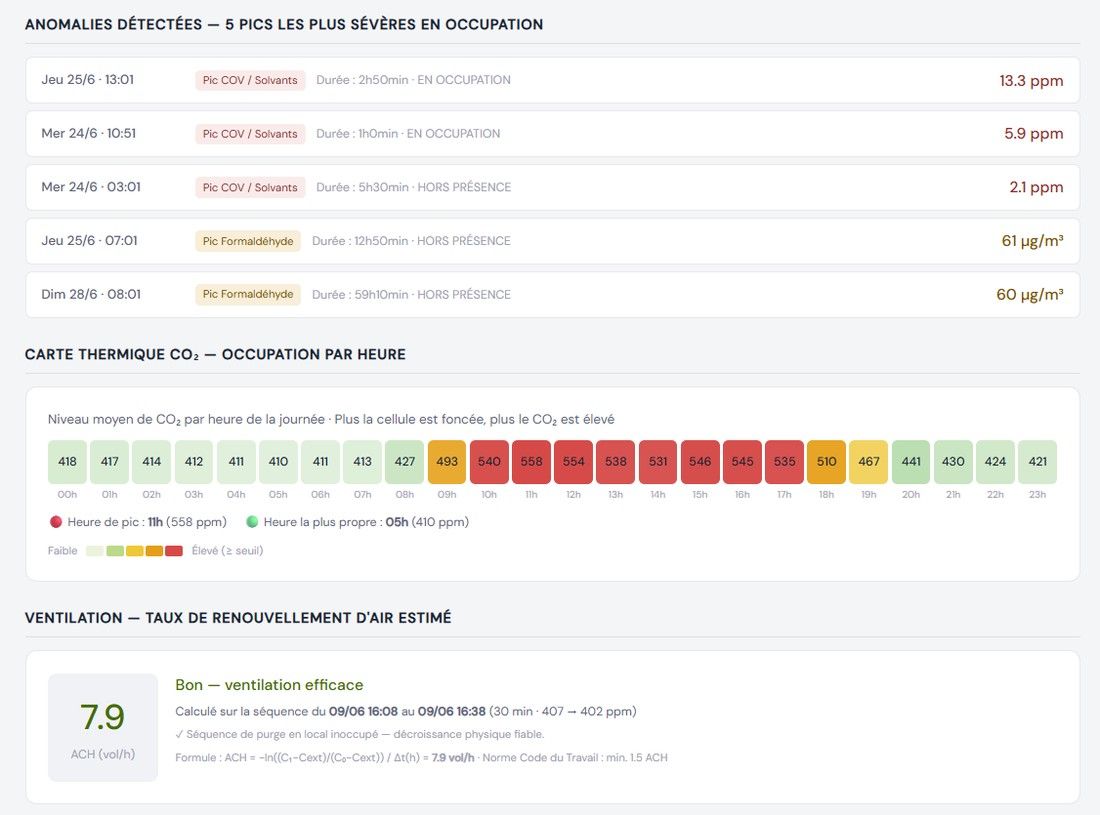Click the Mer 24/6 · 03:01 anomaly entry

click(552, 187)
